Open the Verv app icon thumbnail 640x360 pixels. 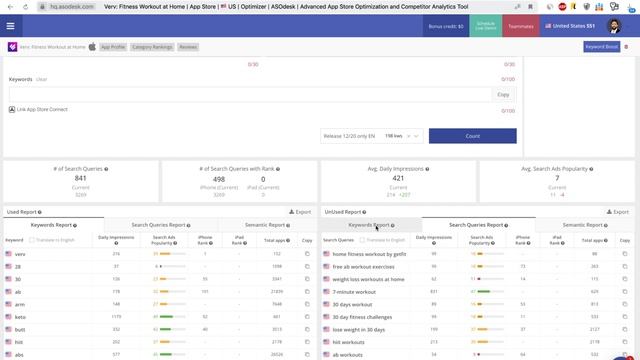[13, 47]
